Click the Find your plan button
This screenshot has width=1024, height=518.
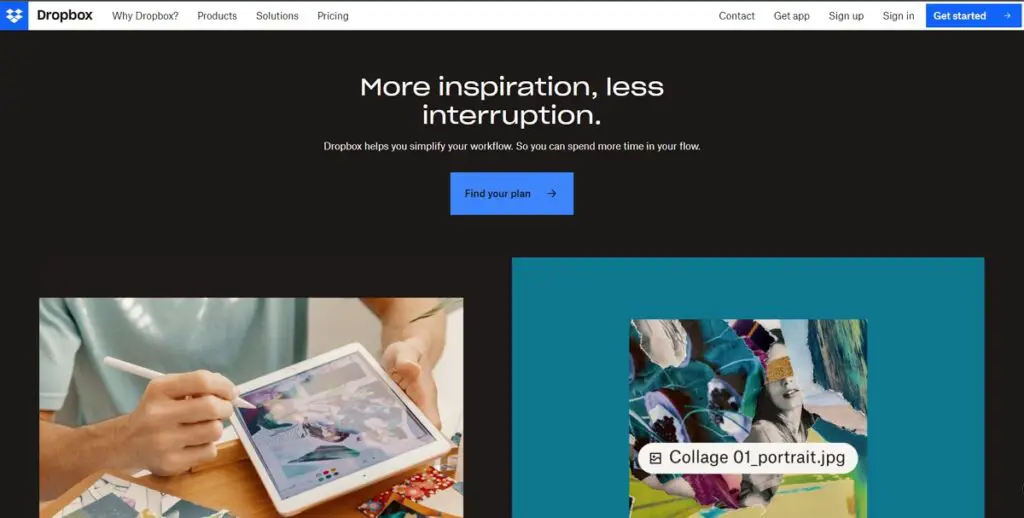(512, 193)
